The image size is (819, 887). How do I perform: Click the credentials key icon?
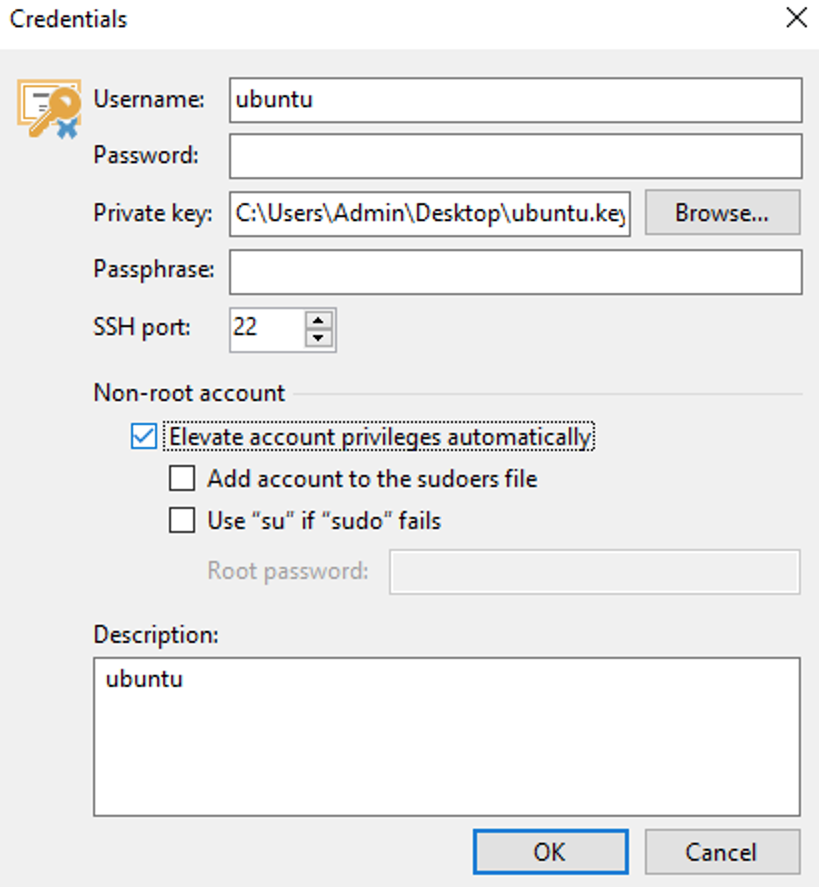click(49, 109)
